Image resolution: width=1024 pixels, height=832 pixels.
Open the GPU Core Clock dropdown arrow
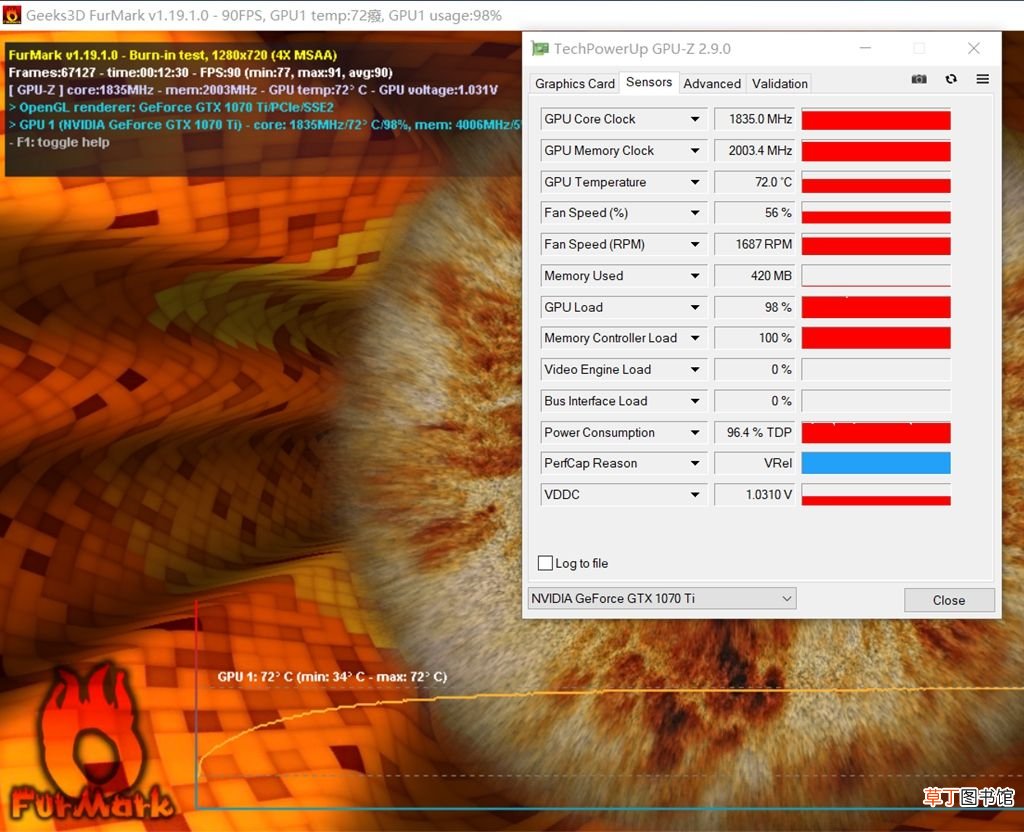[x=695, y=119]
